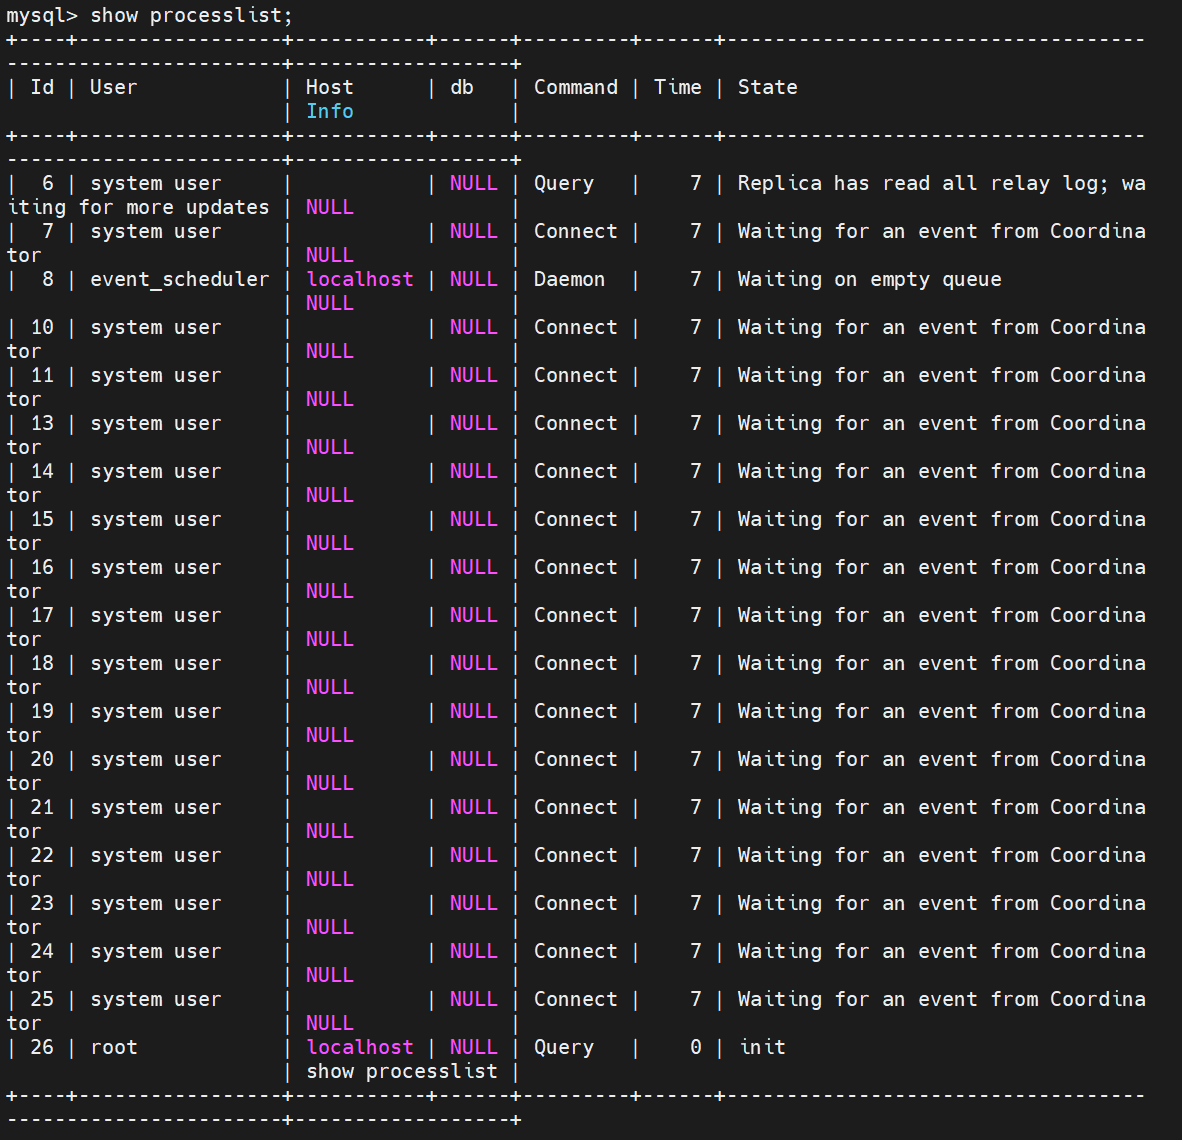Click the Id value '14'

[x=42, y=472]
